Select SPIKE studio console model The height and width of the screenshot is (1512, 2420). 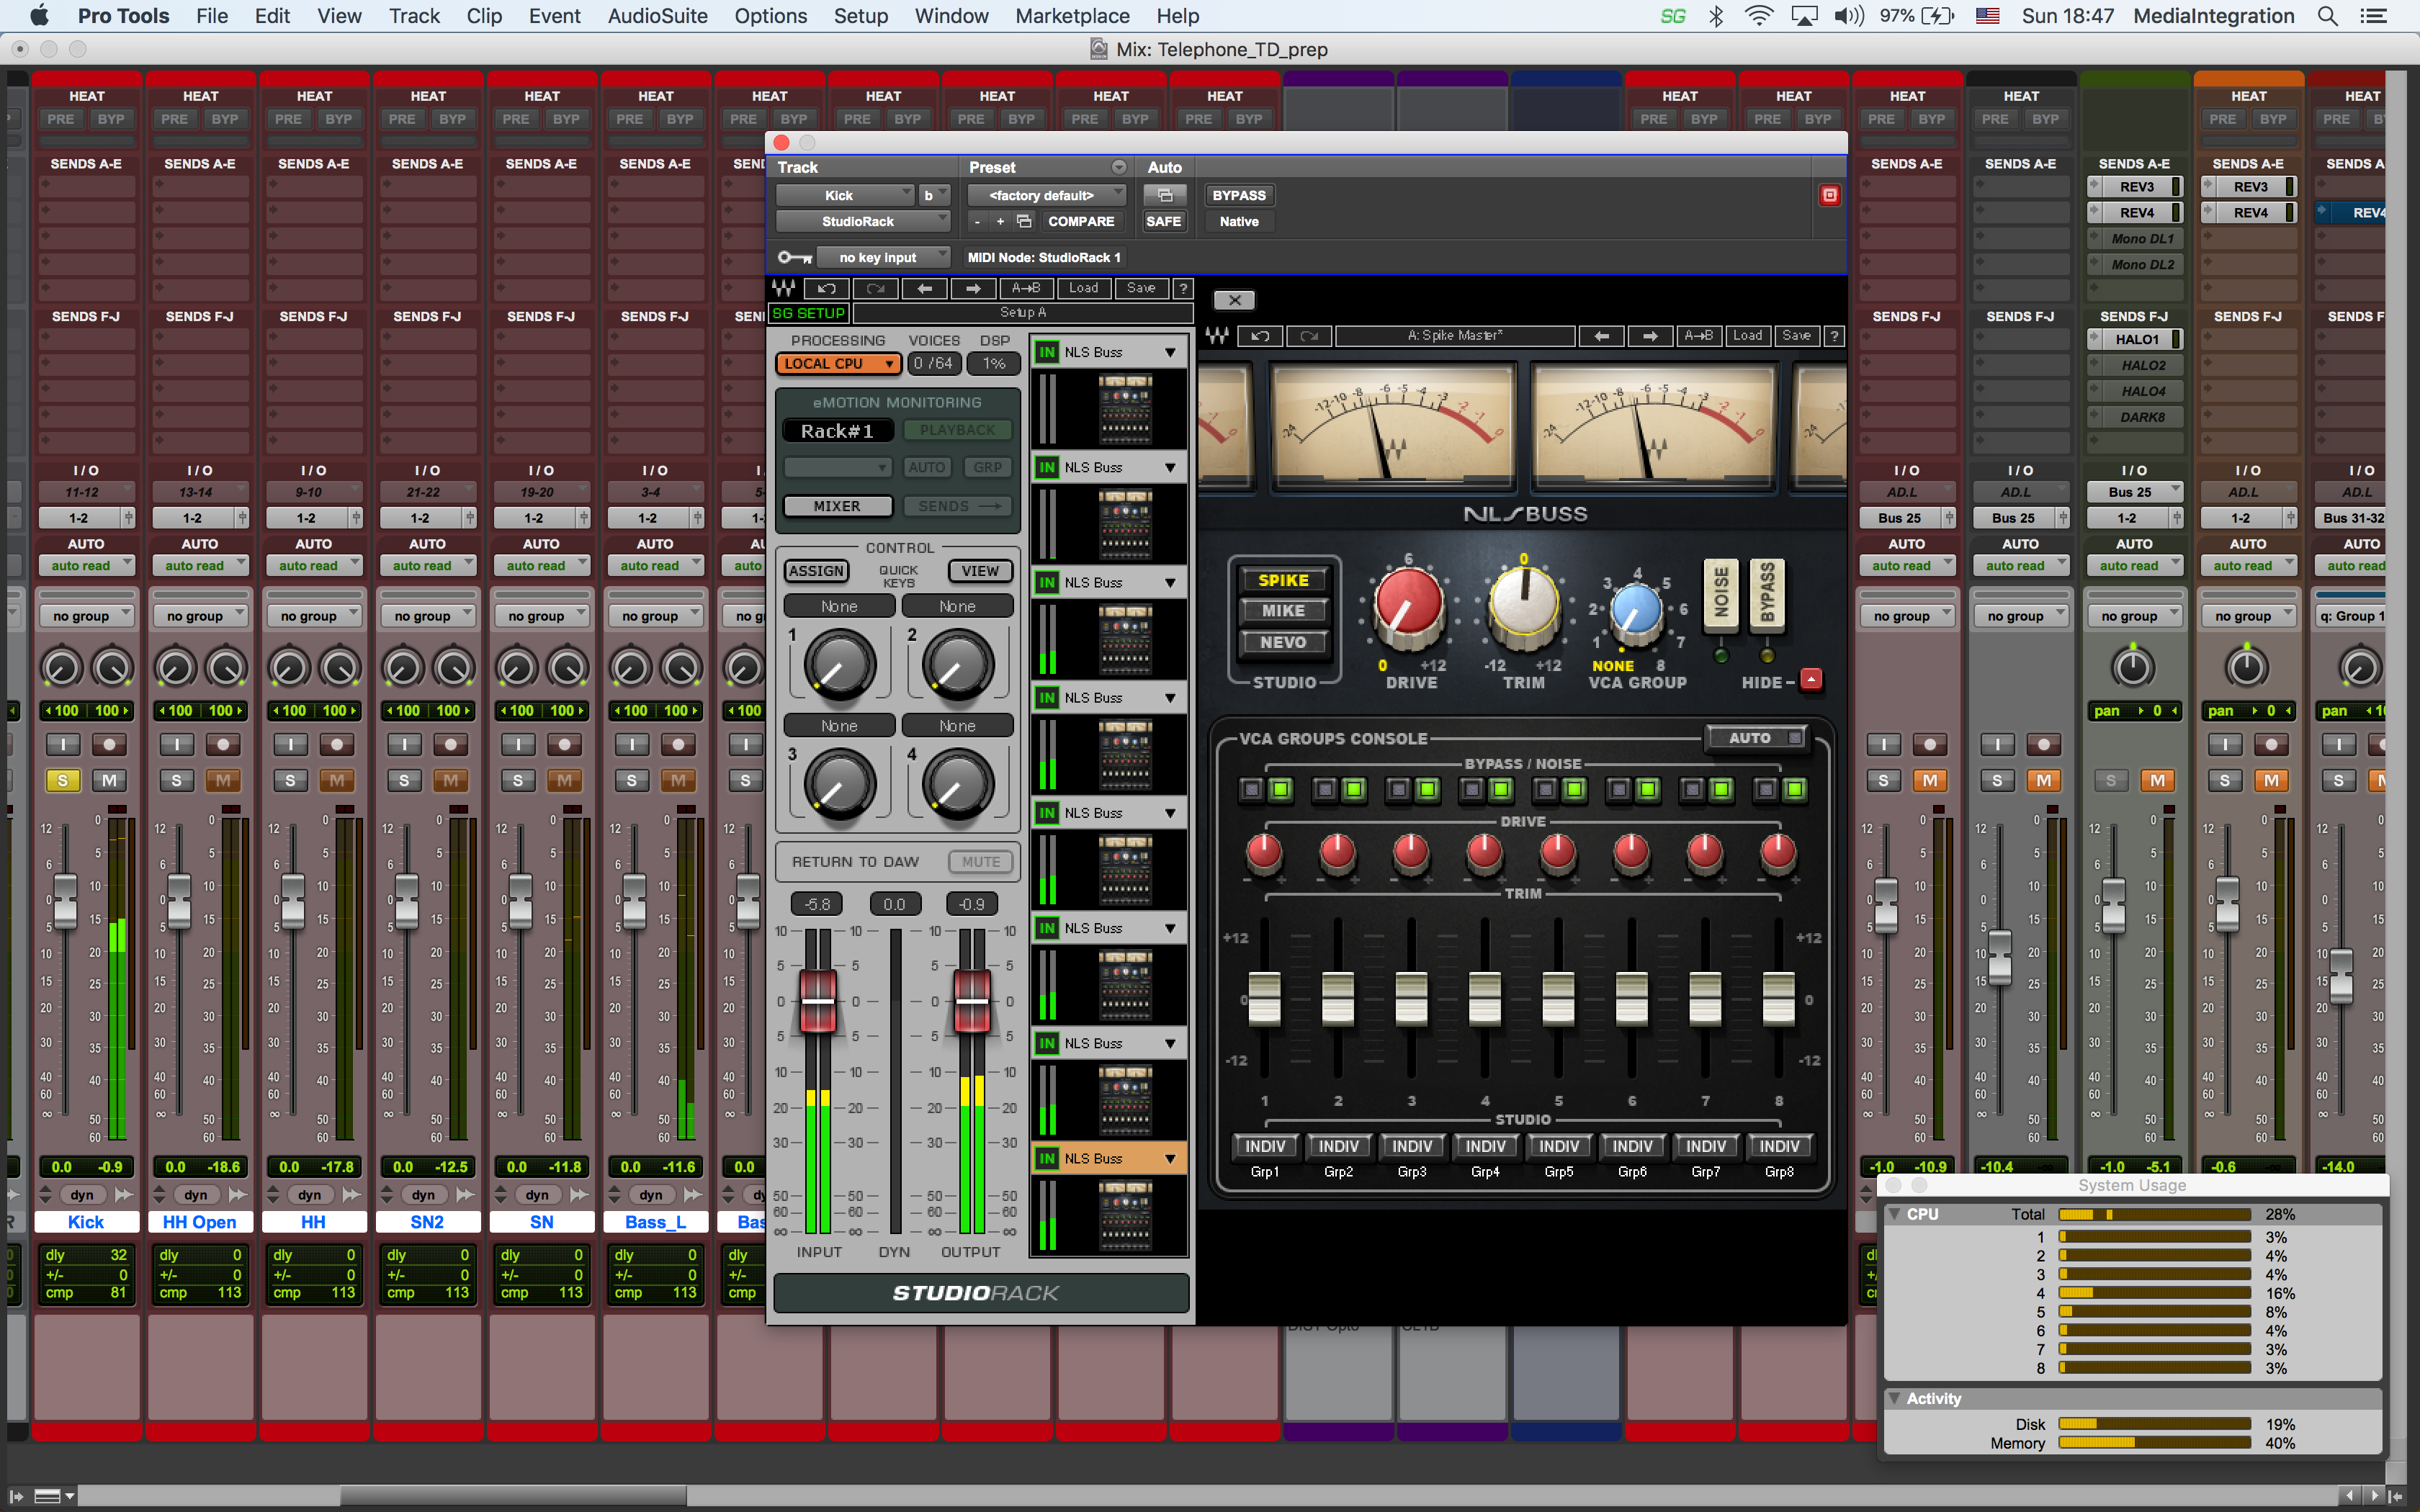[1283, 580]
